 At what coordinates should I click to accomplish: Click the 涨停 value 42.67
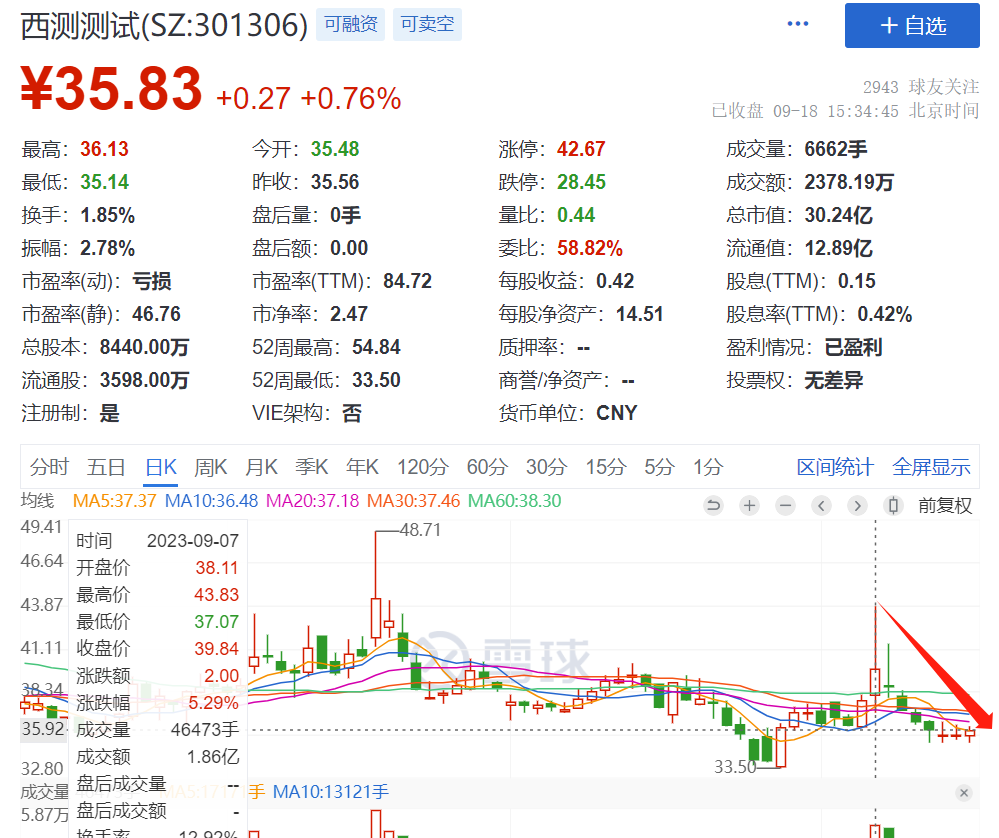point(581,149)
